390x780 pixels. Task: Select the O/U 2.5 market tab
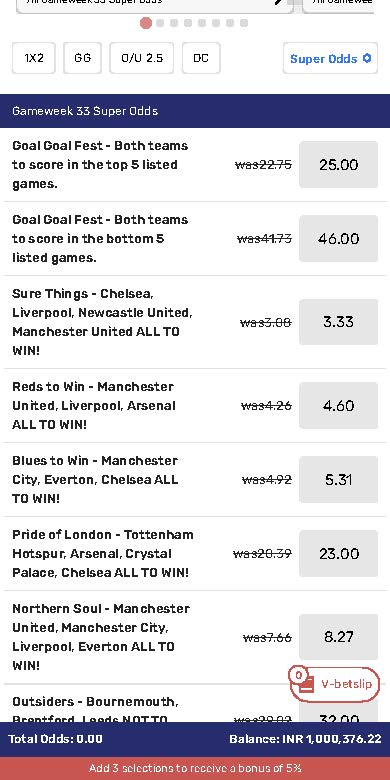tap(142, 58)
